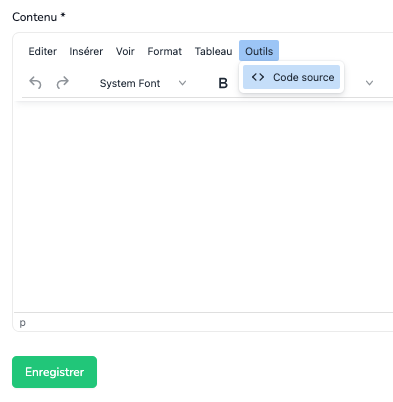Click blank toolbar space between redo and System Font

click(x=82, y=83)
